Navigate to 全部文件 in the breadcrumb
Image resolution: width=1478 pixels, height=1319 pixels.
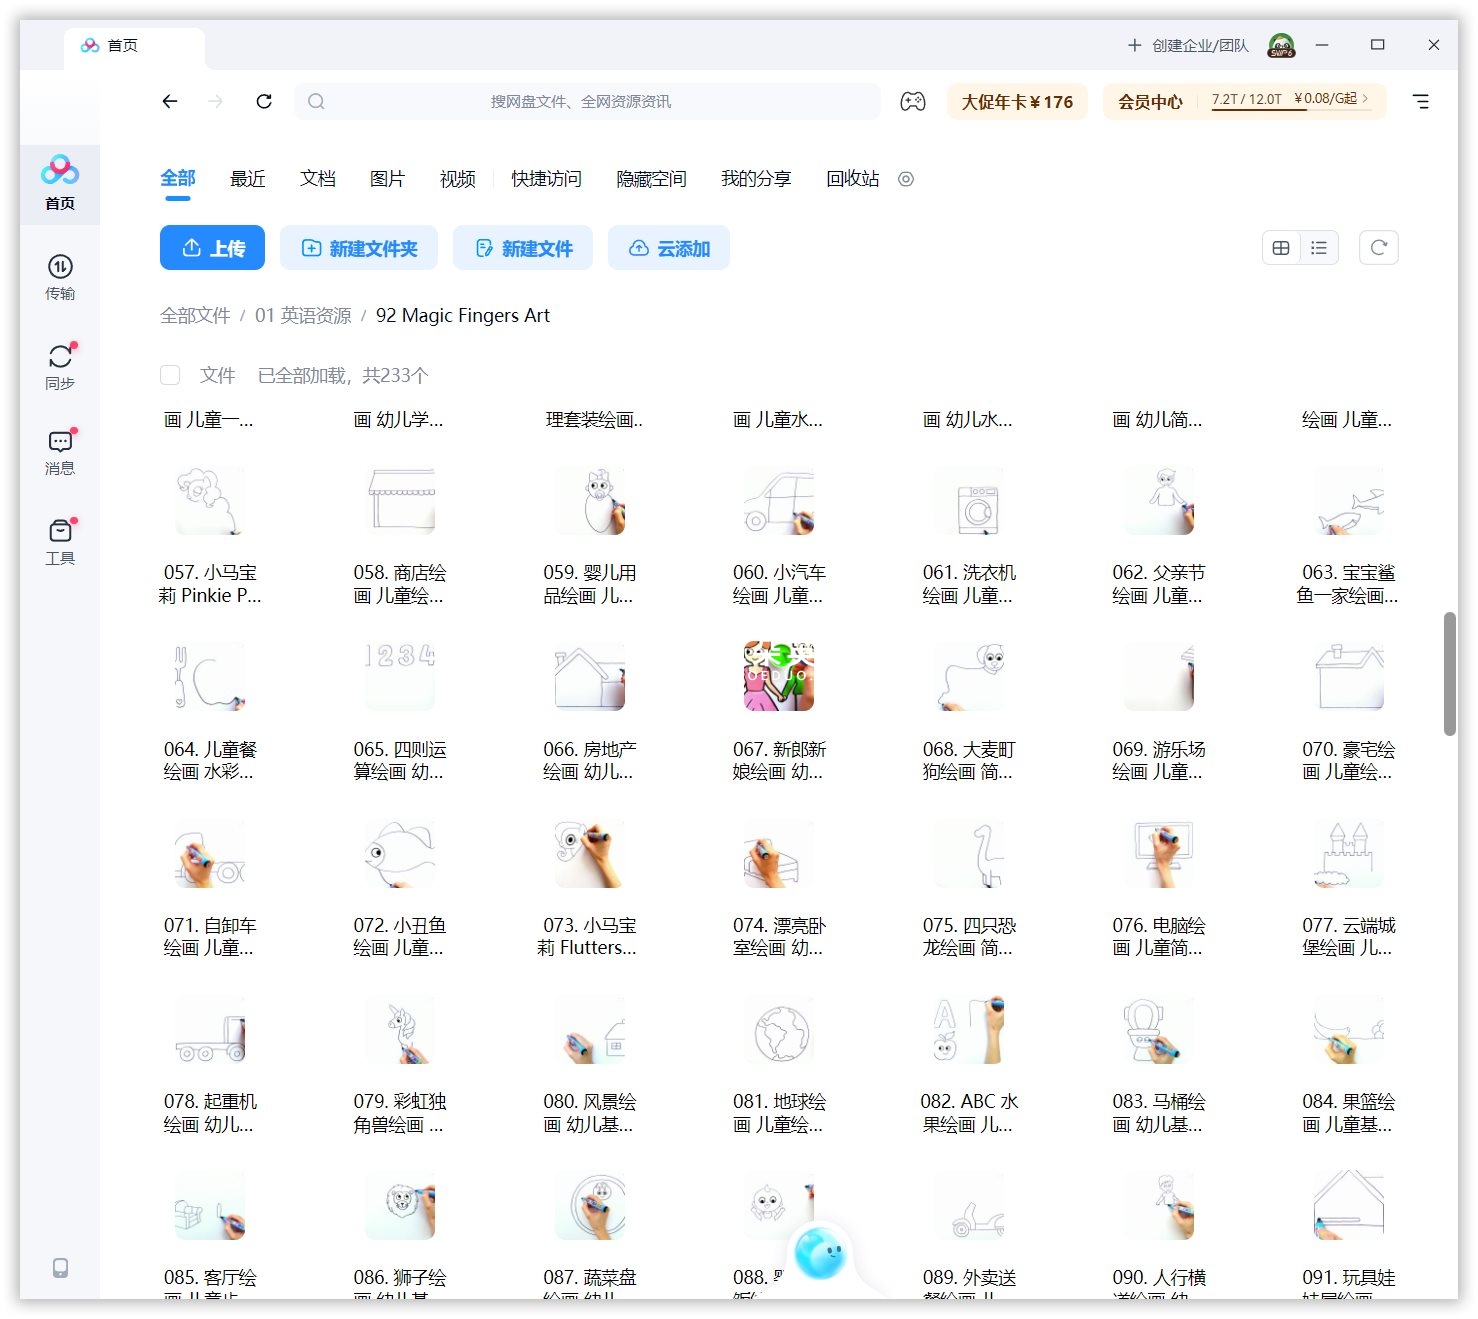click(x=195, y=315)
